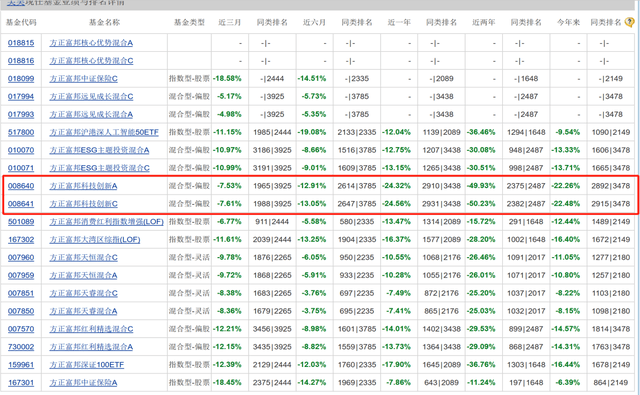Open fund code link 007960
This screenshot has height=395, width=640.
21,257
